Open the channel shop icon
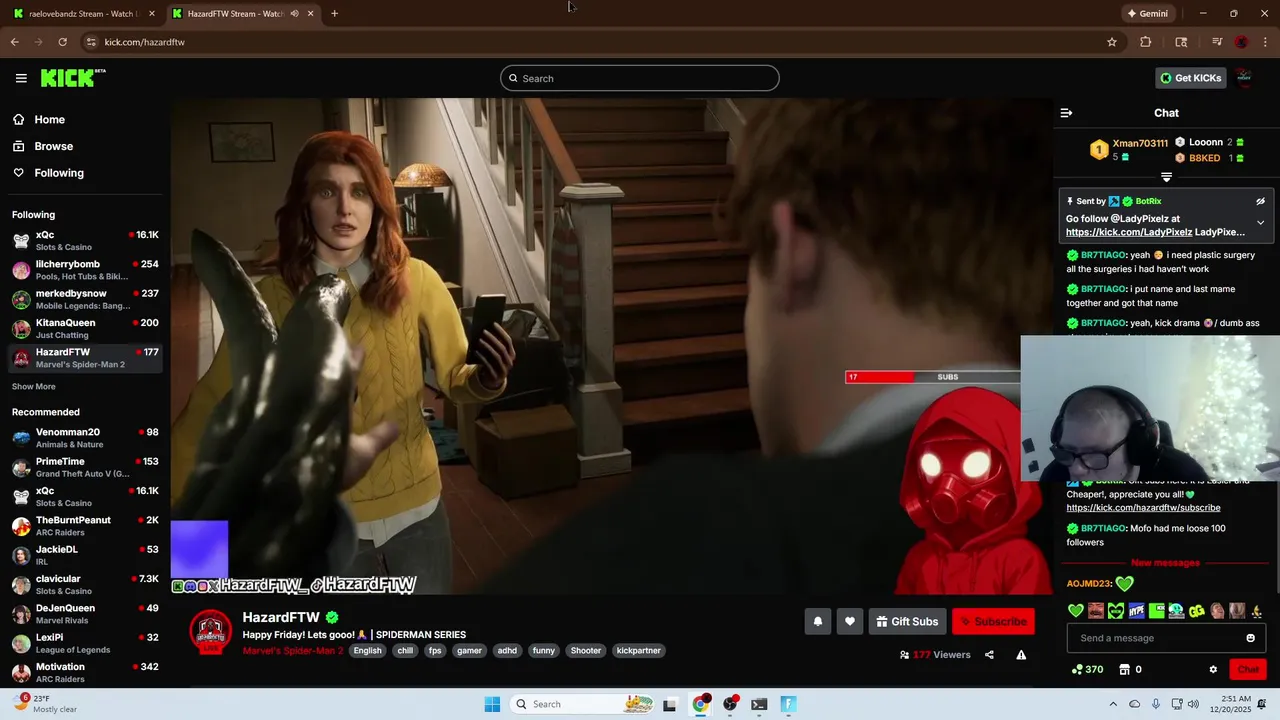The width and height of the screenshot is (1280, 720). 1124,669
